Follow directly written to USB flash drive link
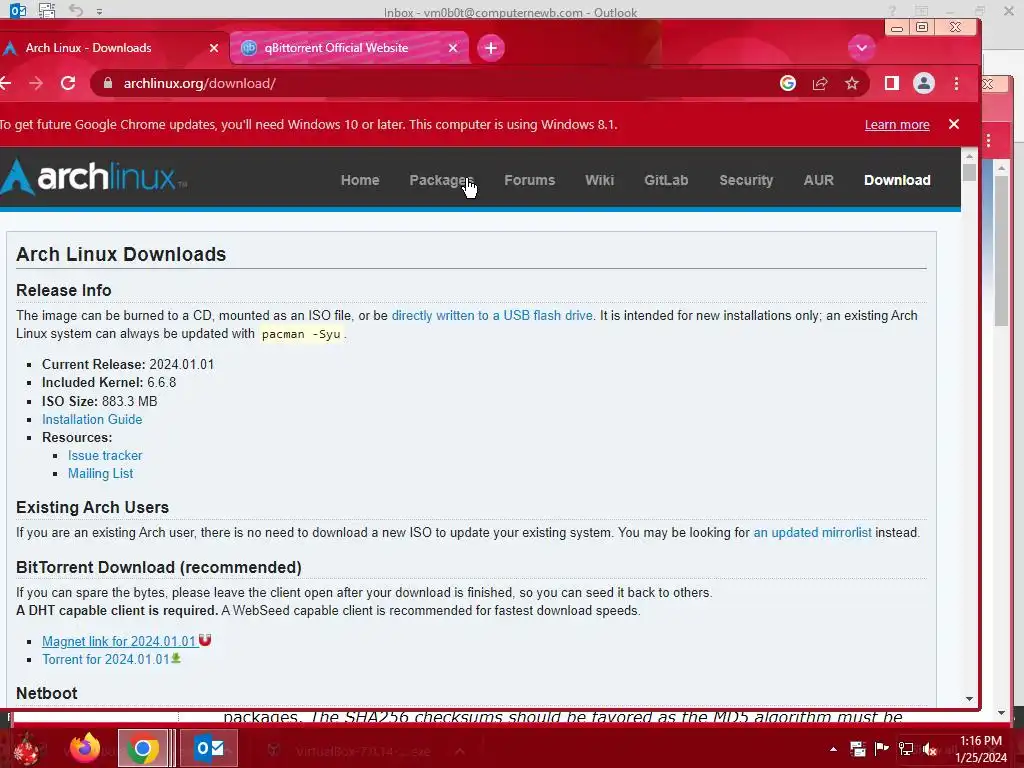This screenshot has height=768, width=1024. pyautogui.click(x=492, y=315)
